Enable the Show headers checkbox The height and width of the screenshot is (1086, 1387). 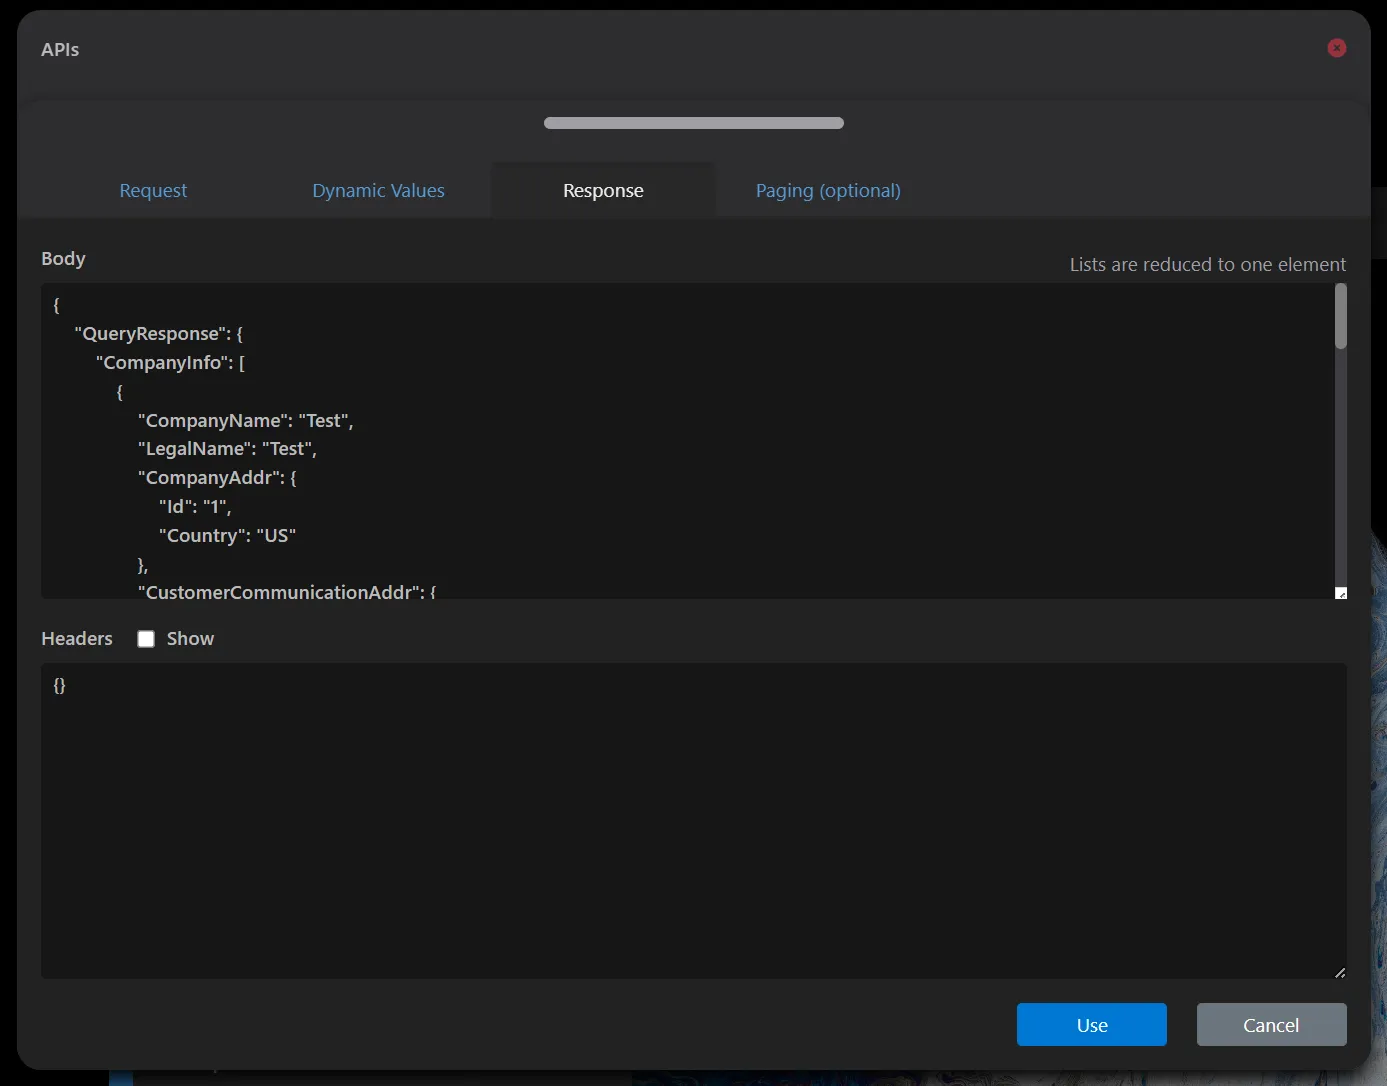146,639
